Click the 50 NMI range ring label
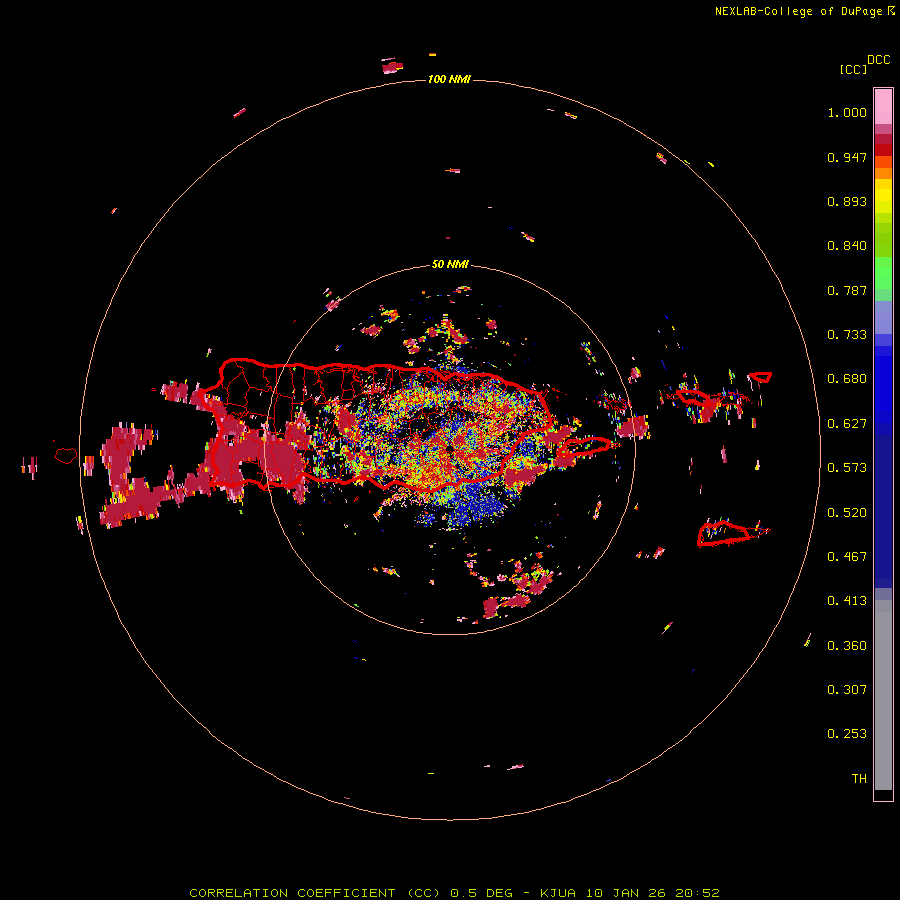Screen dimensions: 900x900 click(x=450, y=265)
